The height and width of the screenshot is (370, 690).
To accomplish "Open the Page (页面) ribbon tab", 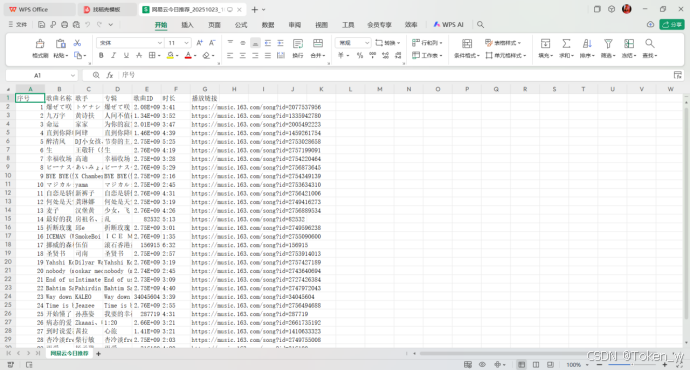I will click(214, 25).
